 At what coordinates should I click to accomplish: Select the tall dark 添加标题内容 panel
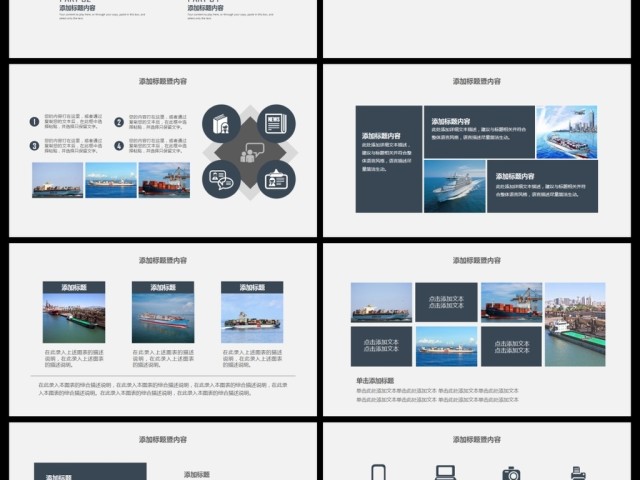389,159
